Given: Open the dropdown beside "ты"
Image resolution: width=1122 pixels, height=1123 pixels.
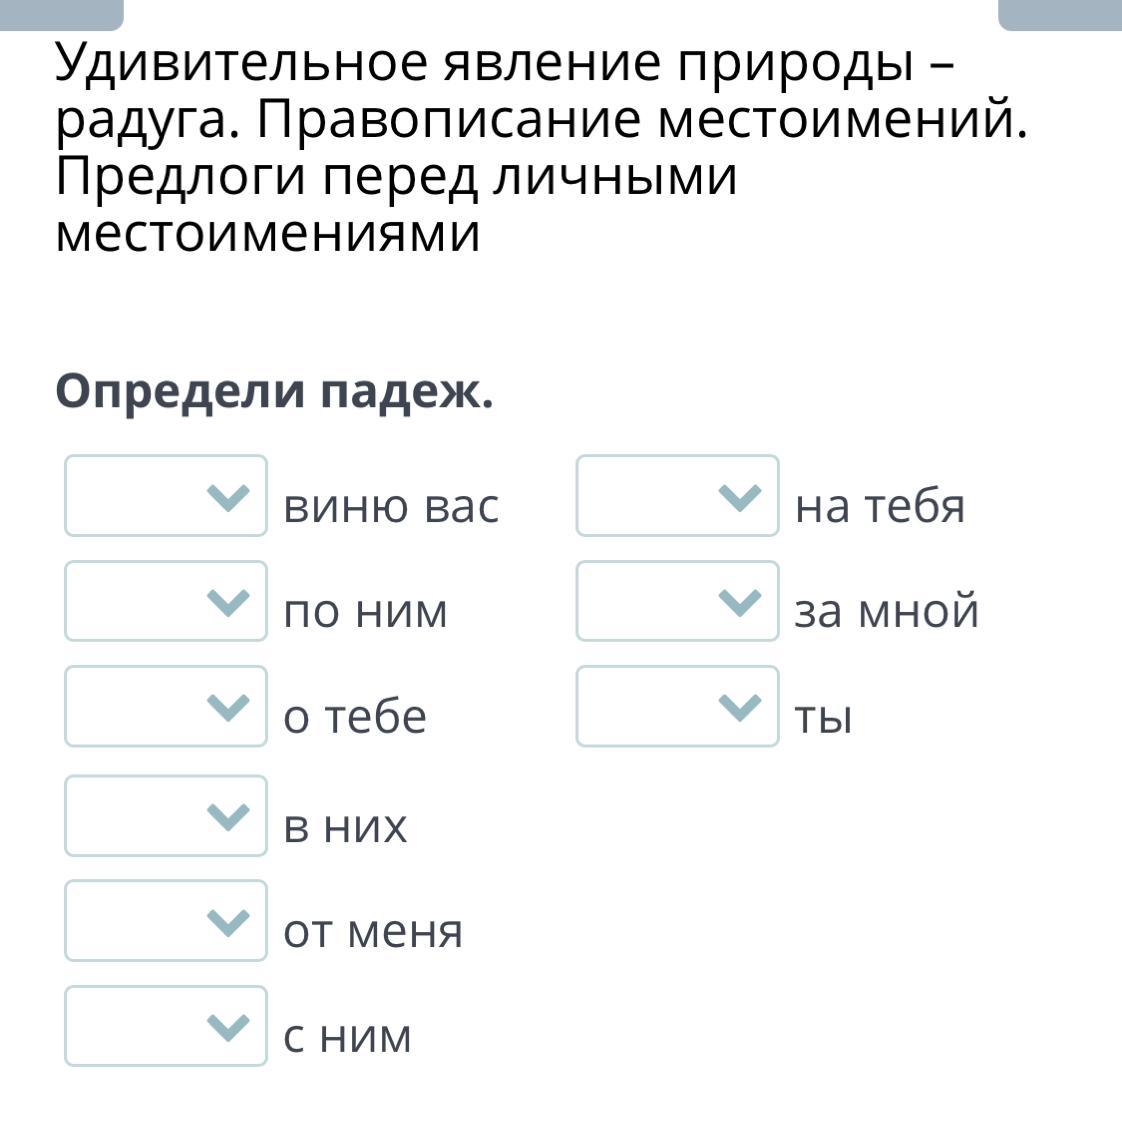Looking at the screenshot, I should pyautogui.click(x=677, y=706).
